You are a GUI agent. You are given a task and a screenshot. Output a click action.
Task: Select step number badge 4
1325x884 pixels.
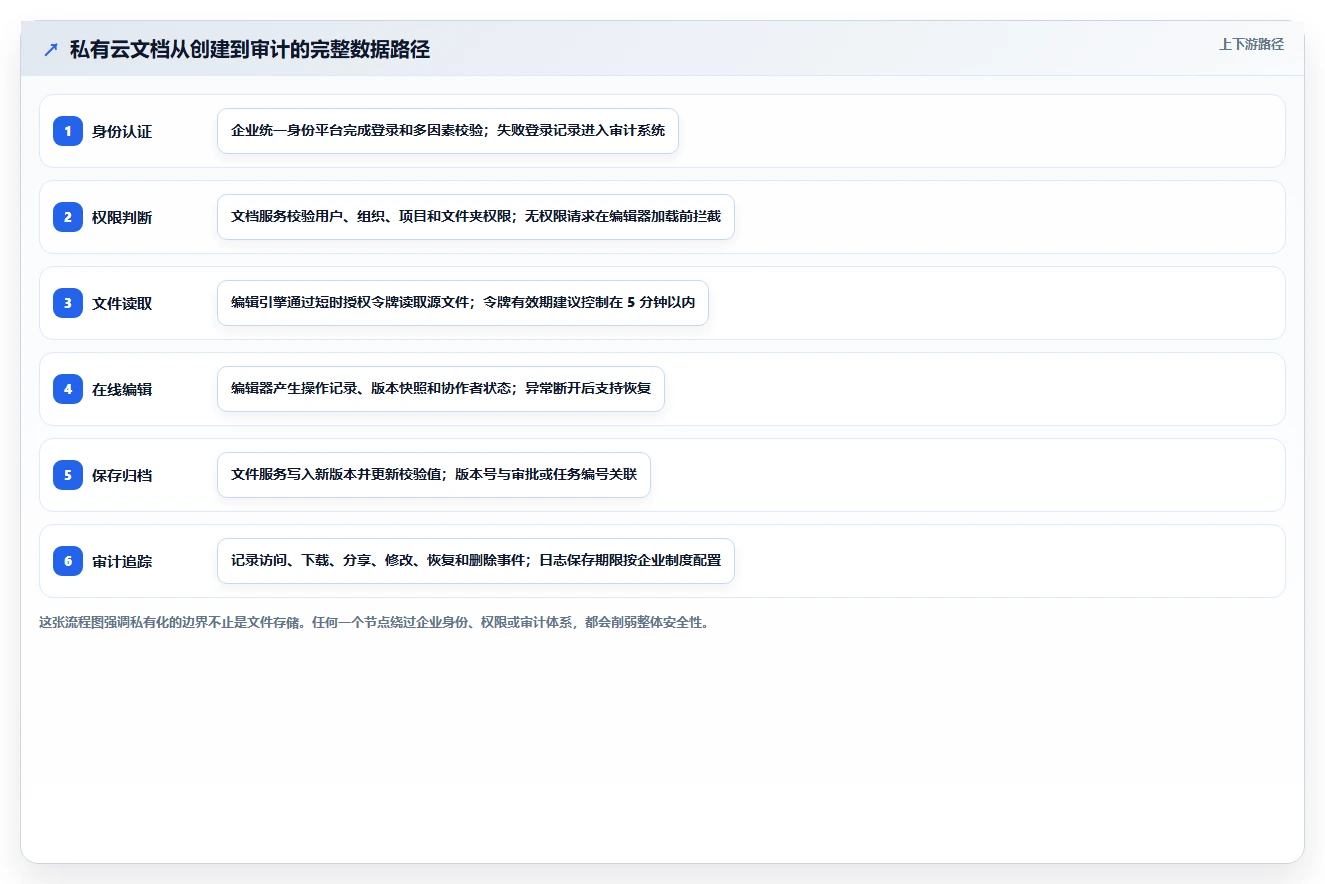(68, 389)
